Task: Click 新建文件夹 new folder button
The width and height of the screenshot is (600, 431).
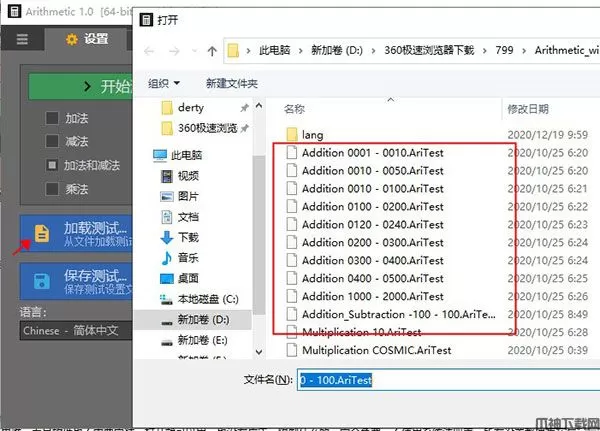Action: tap(232, 83)
